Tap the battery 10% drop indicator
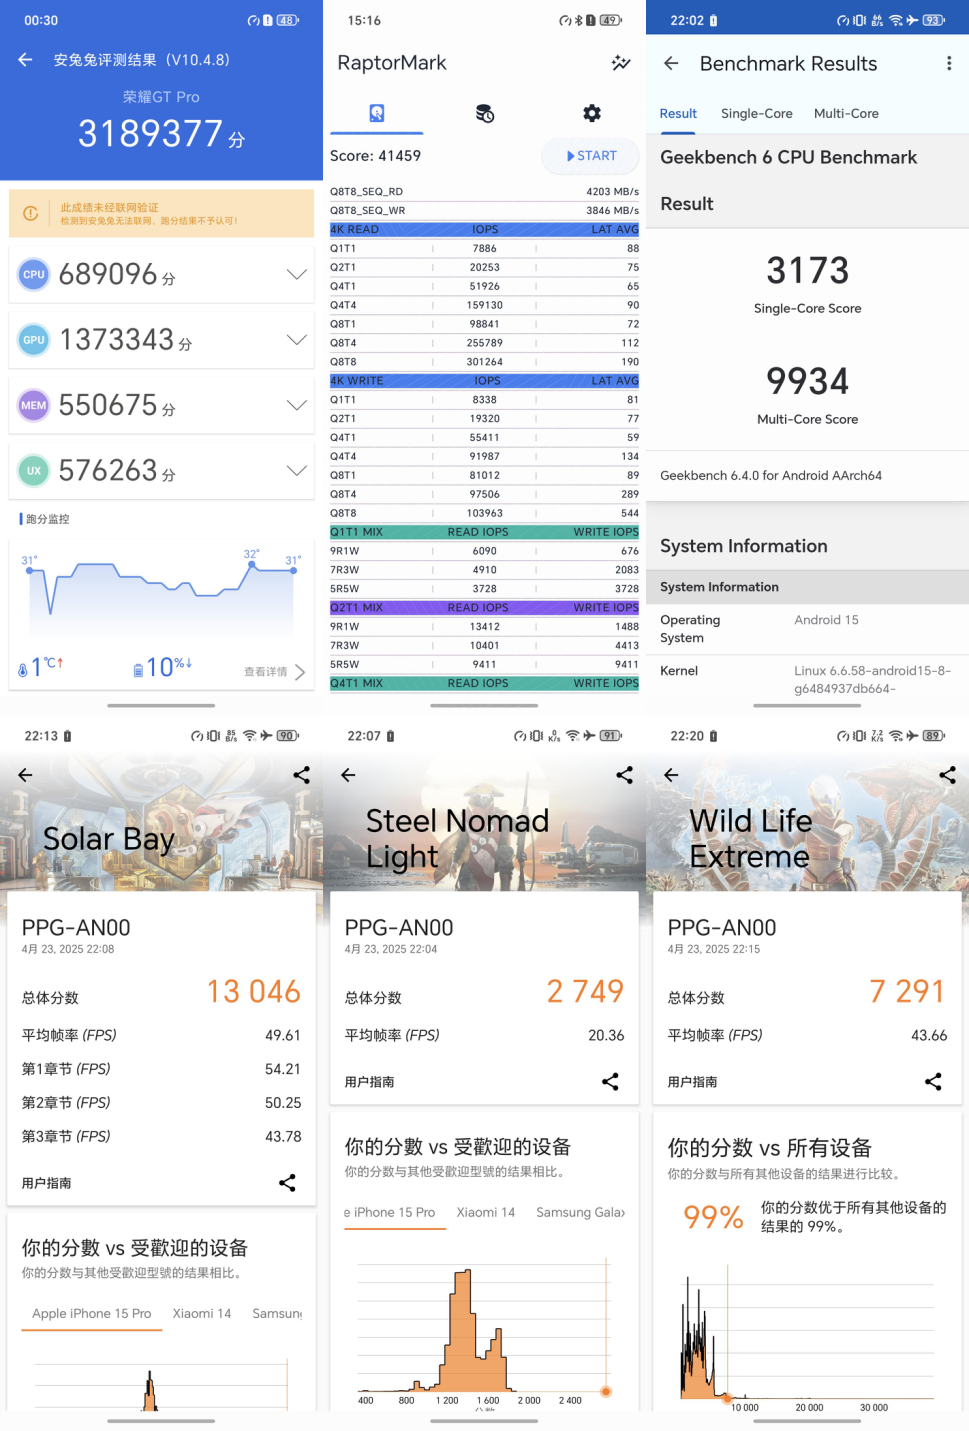969x1431 pixels. [163, 667]
